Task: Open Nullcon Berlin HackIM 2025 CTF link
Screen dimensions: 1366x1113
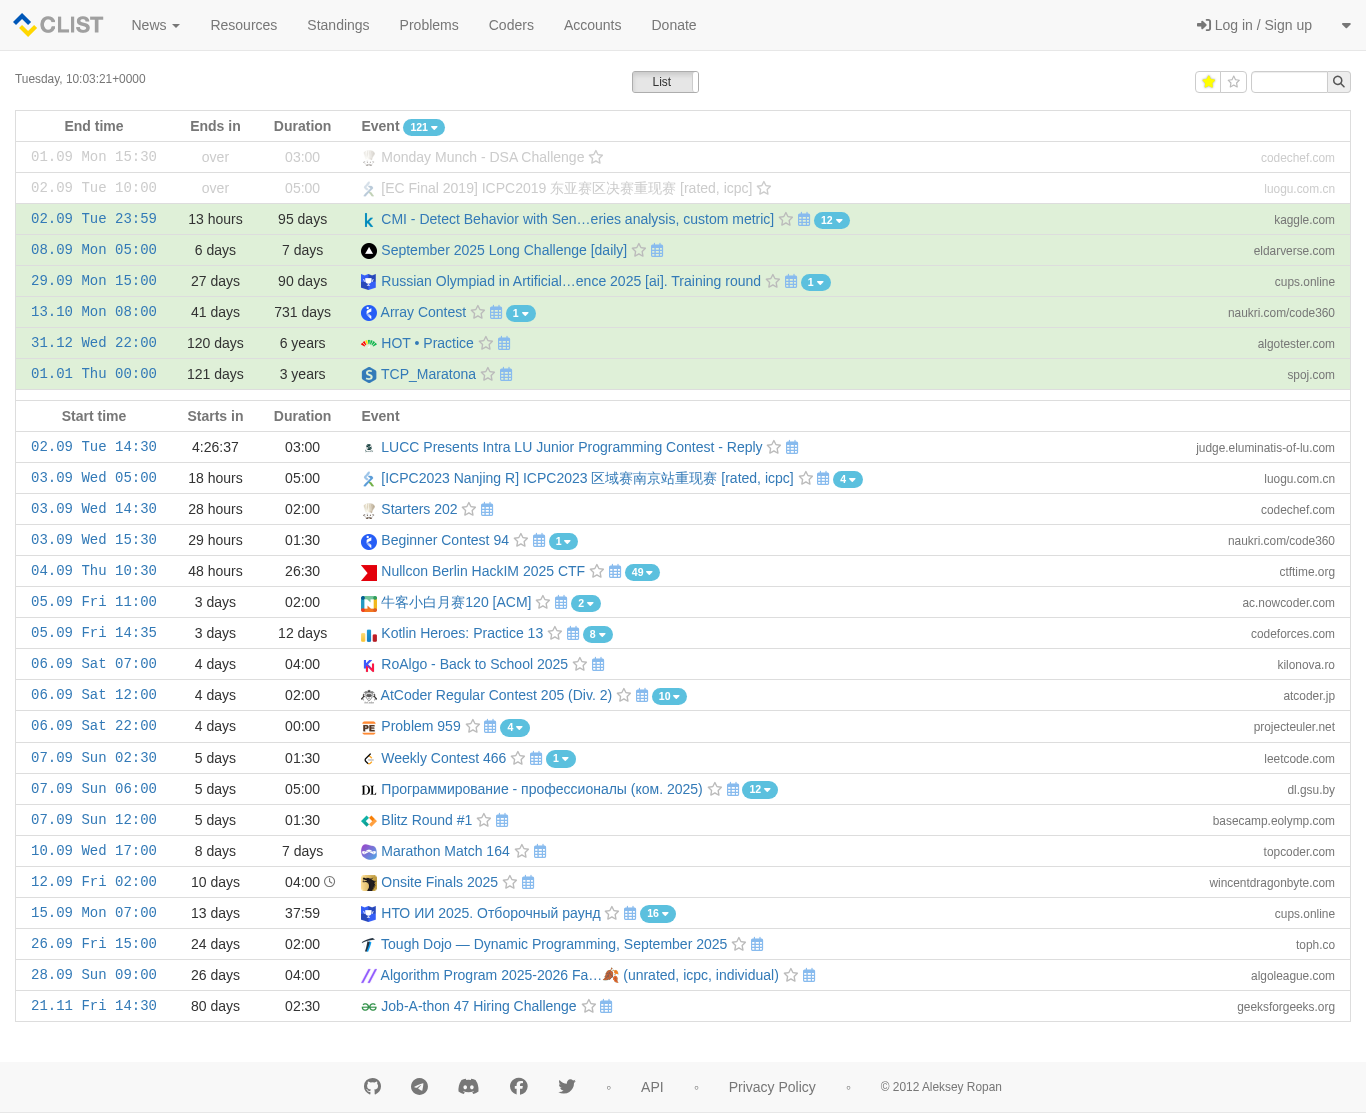Action: click(x=483, y=571)
